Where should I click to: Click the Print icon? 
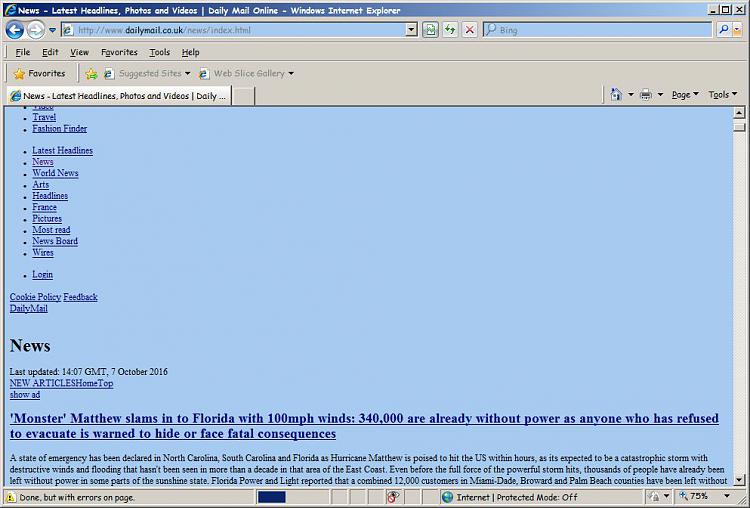(646, 95)
